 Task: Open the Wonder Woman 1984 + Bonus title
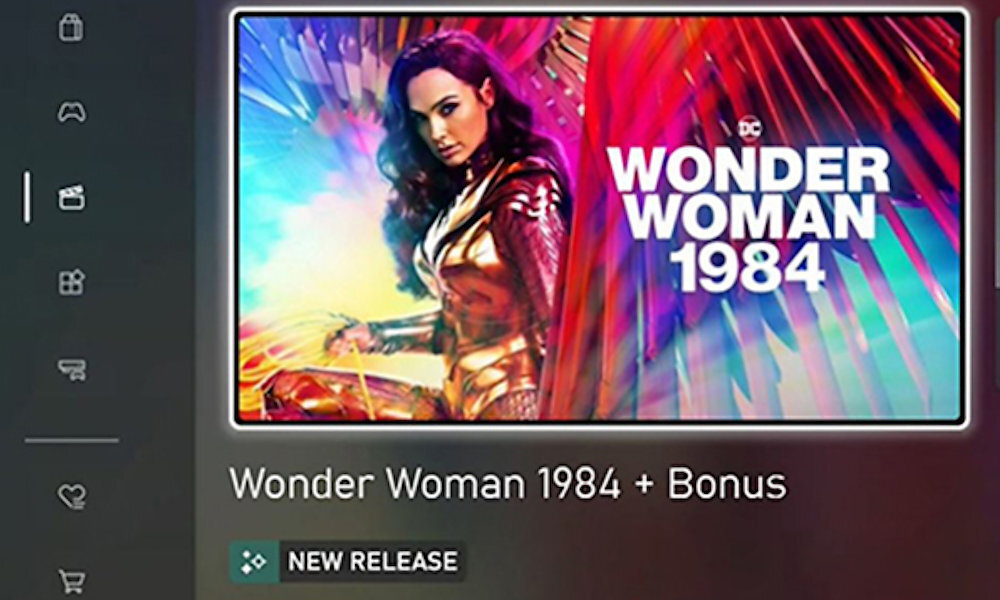(508, 483)
